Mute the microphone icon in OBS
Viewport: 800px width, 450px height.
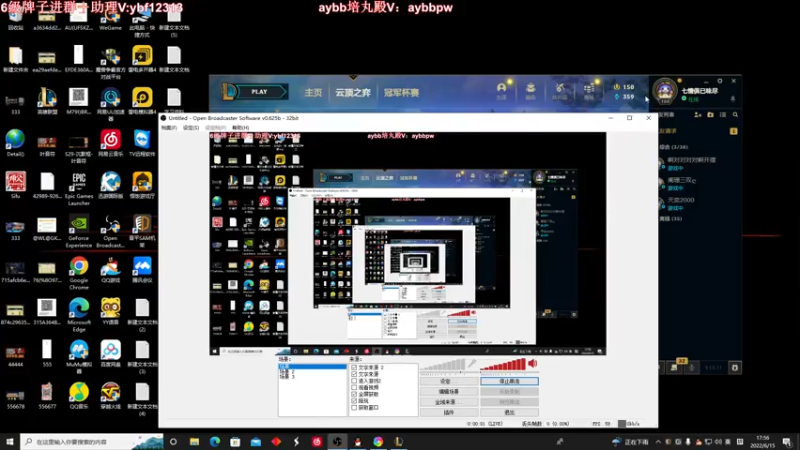472,363
